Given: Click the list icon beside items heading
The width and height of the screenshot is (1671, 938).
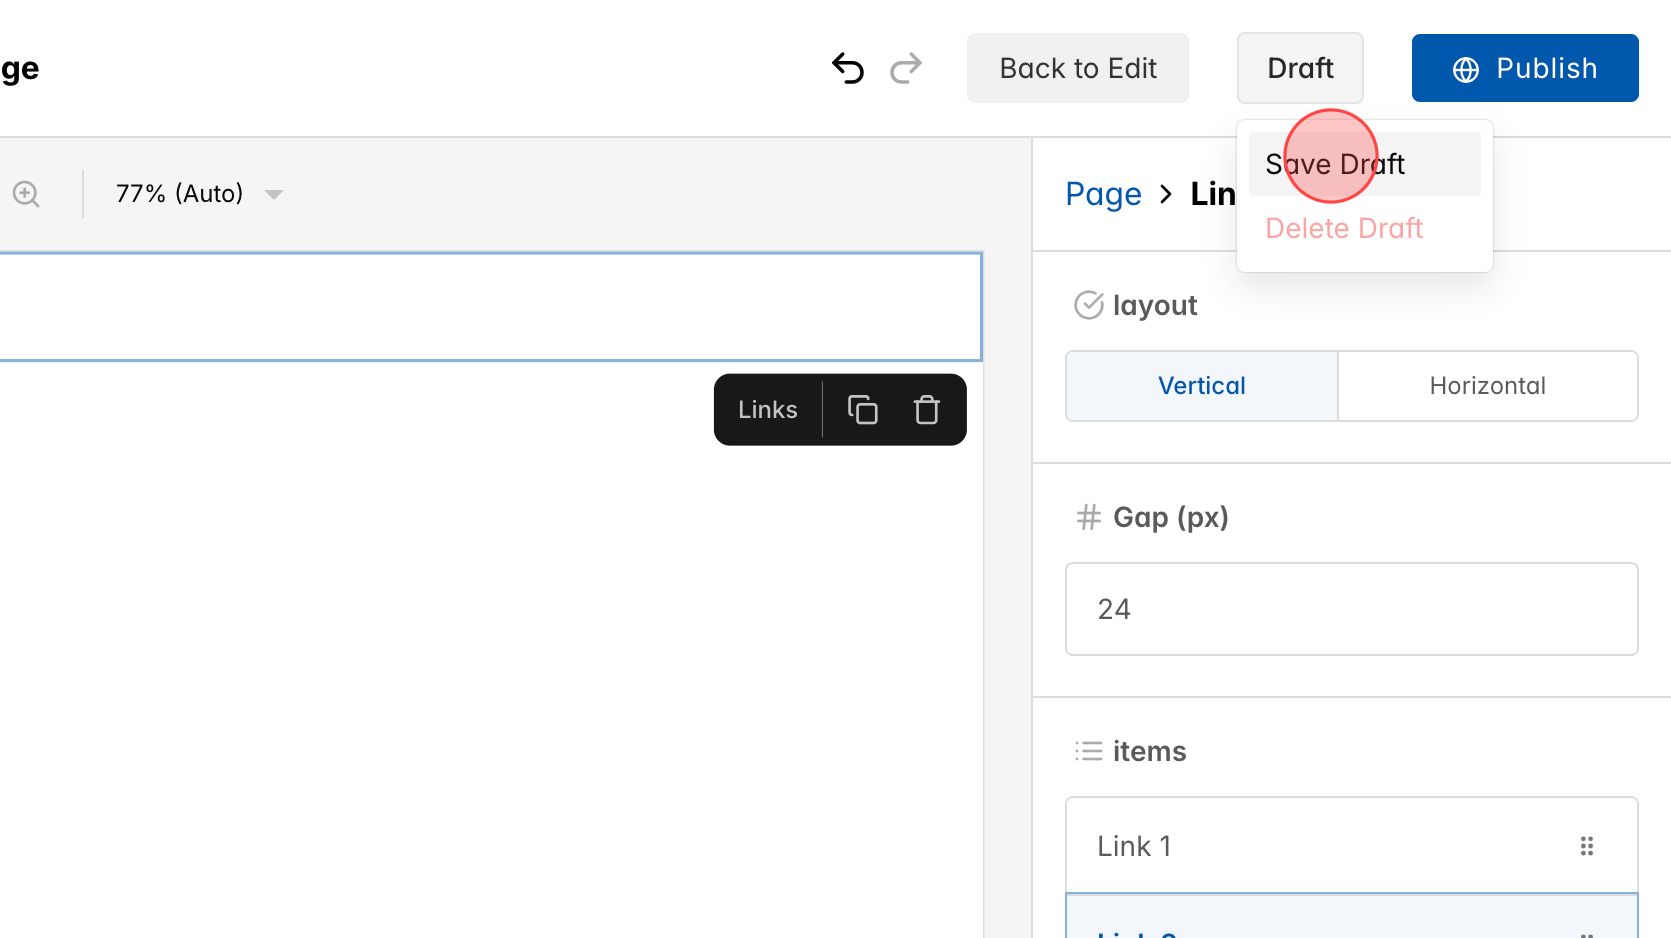Looking at the screenshot, I should click(1088, 751).
